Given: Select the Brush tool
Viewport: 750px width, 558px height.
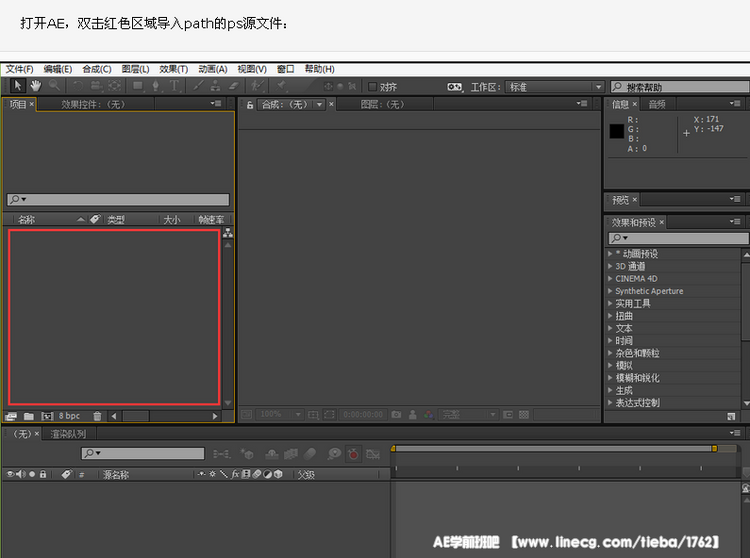Looking at the screenshot, I should point(198,86).
